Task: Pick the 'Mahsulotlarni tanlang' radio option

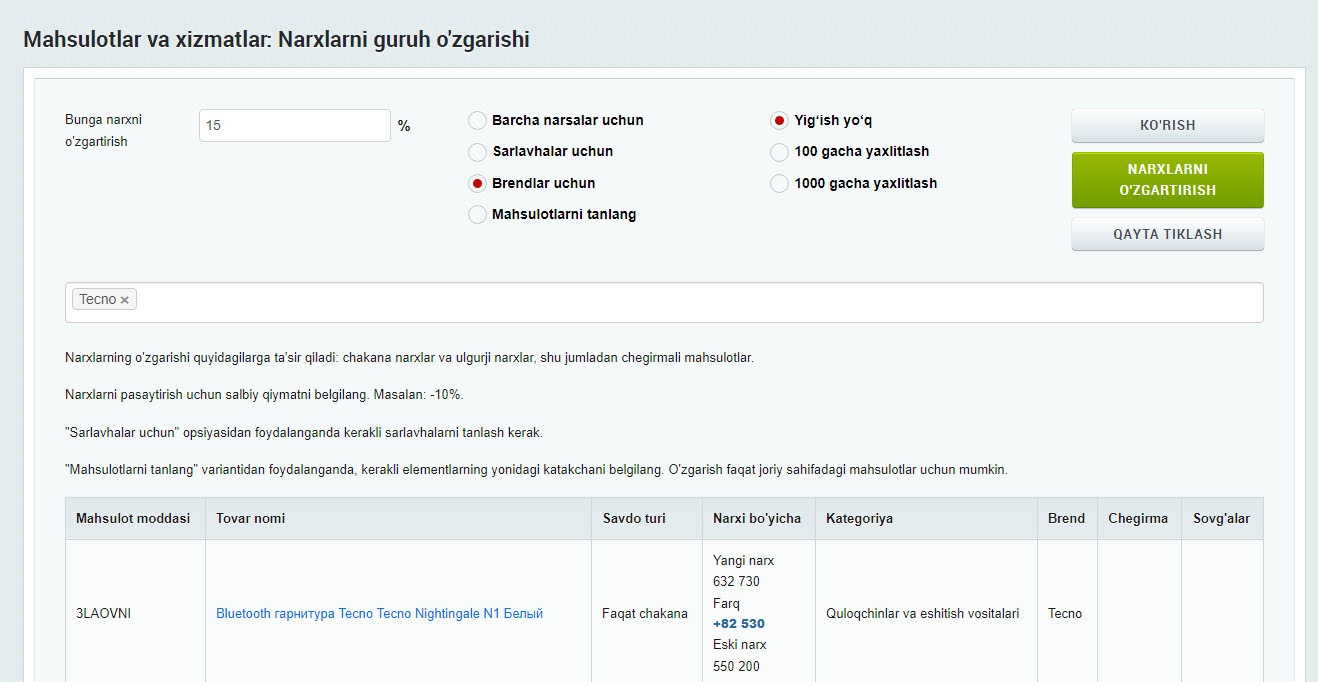Action: pos(478,214)
